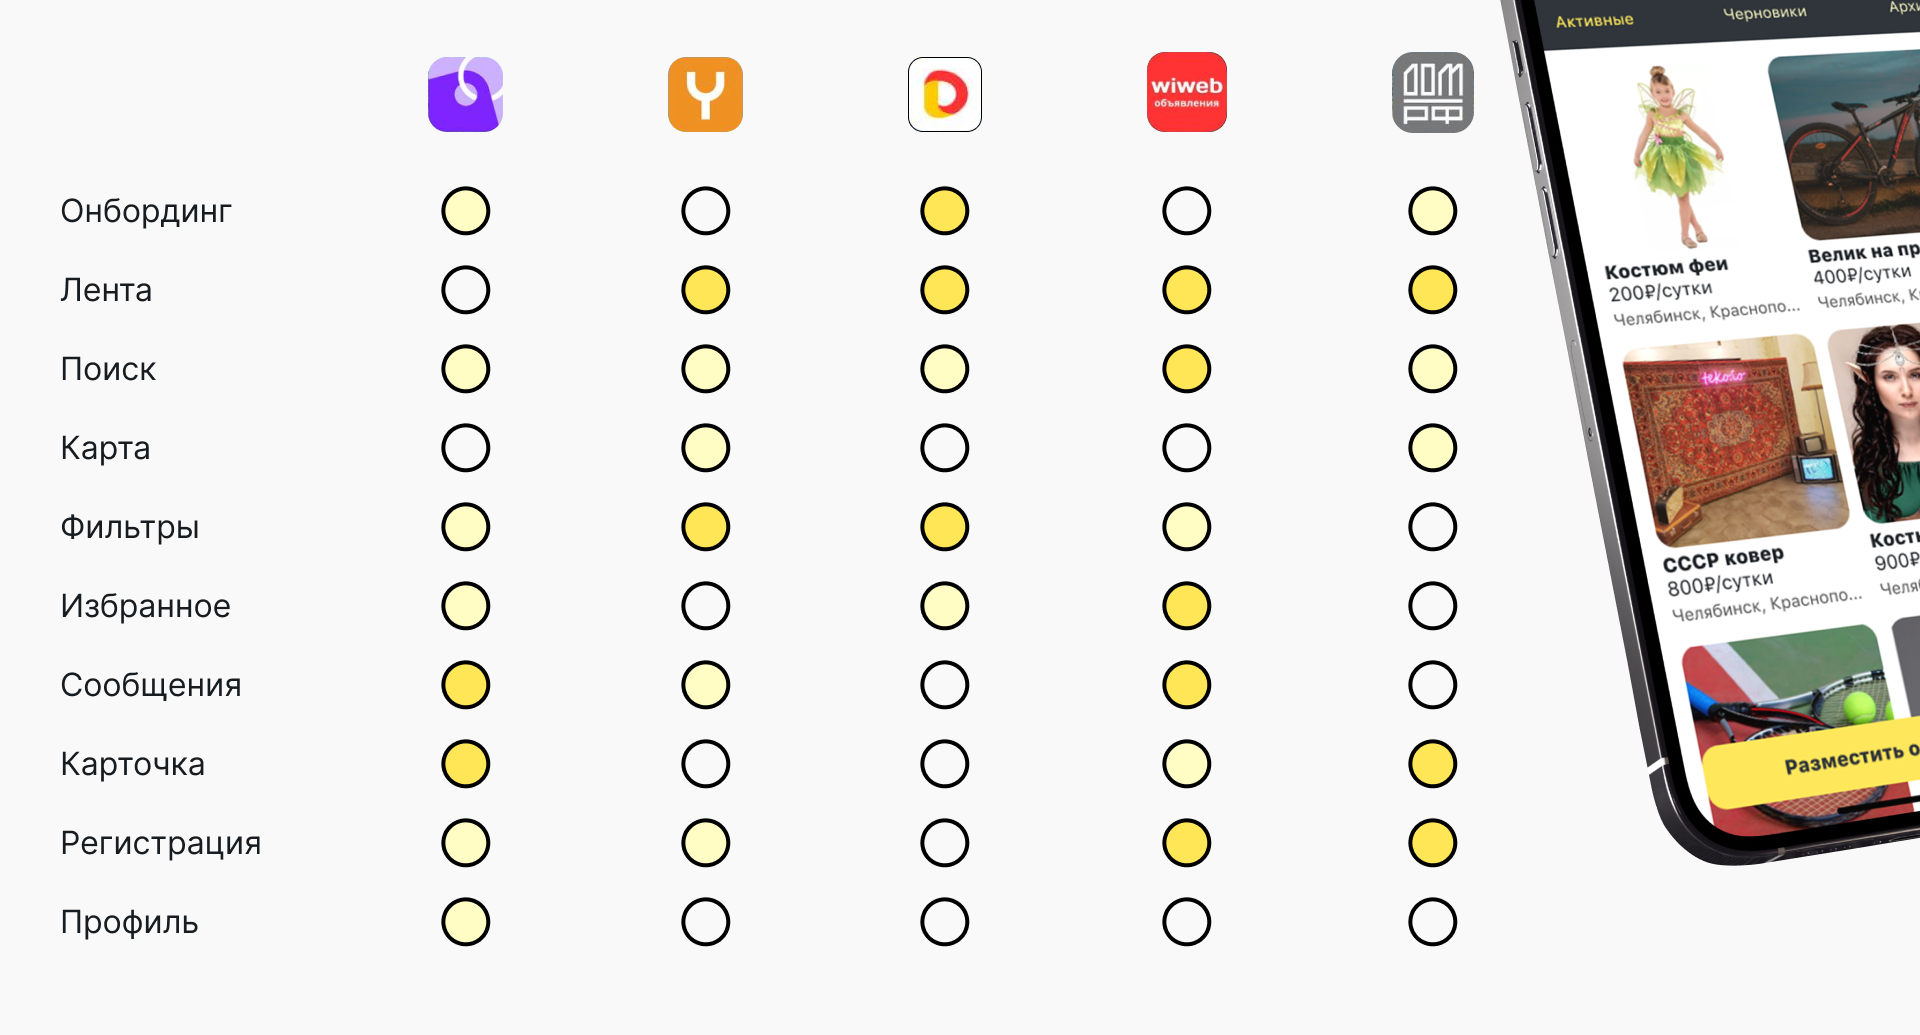Click the purple app icon in header
The width and height of the screenshot is (1920, 1035).
click(x=465, y=94)
